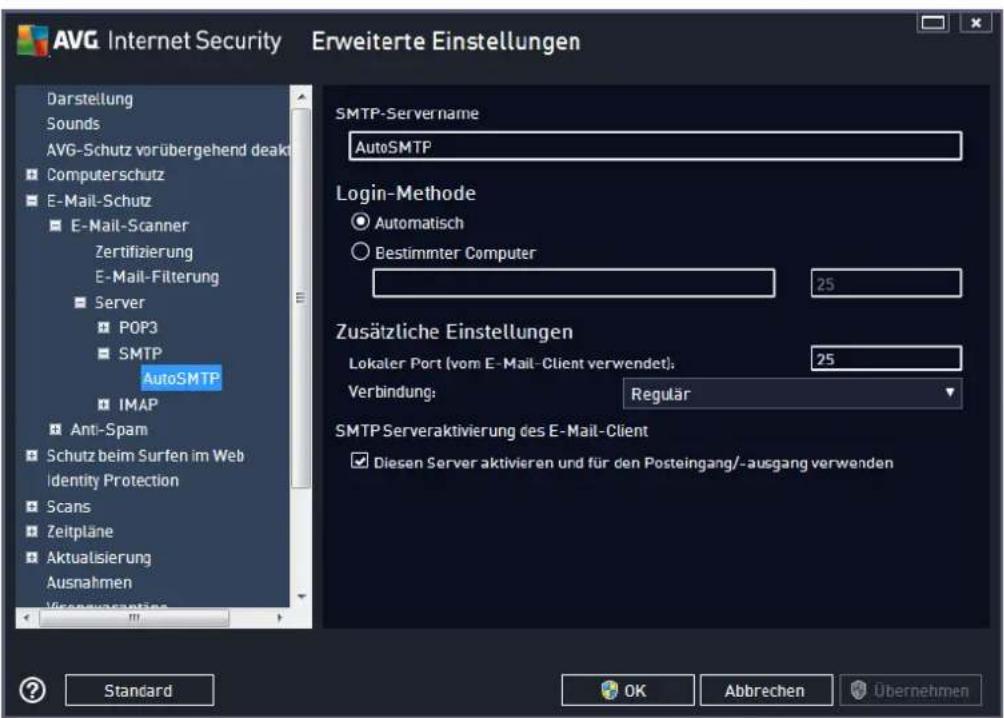Click the IMAP label in the tree
This screenshot has width=1004, height=718.
(x=138, y=405)
